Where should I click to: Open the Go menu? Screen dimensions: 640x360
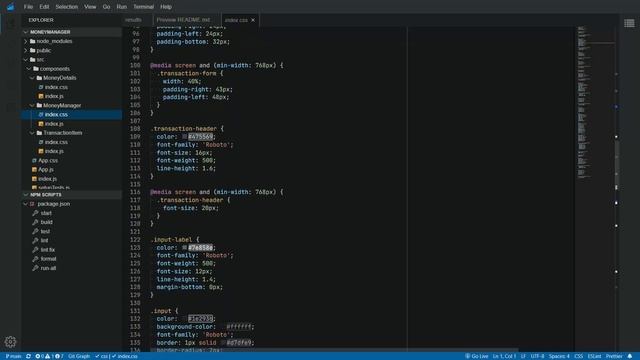pyautogui.click(x=106, y=7)
